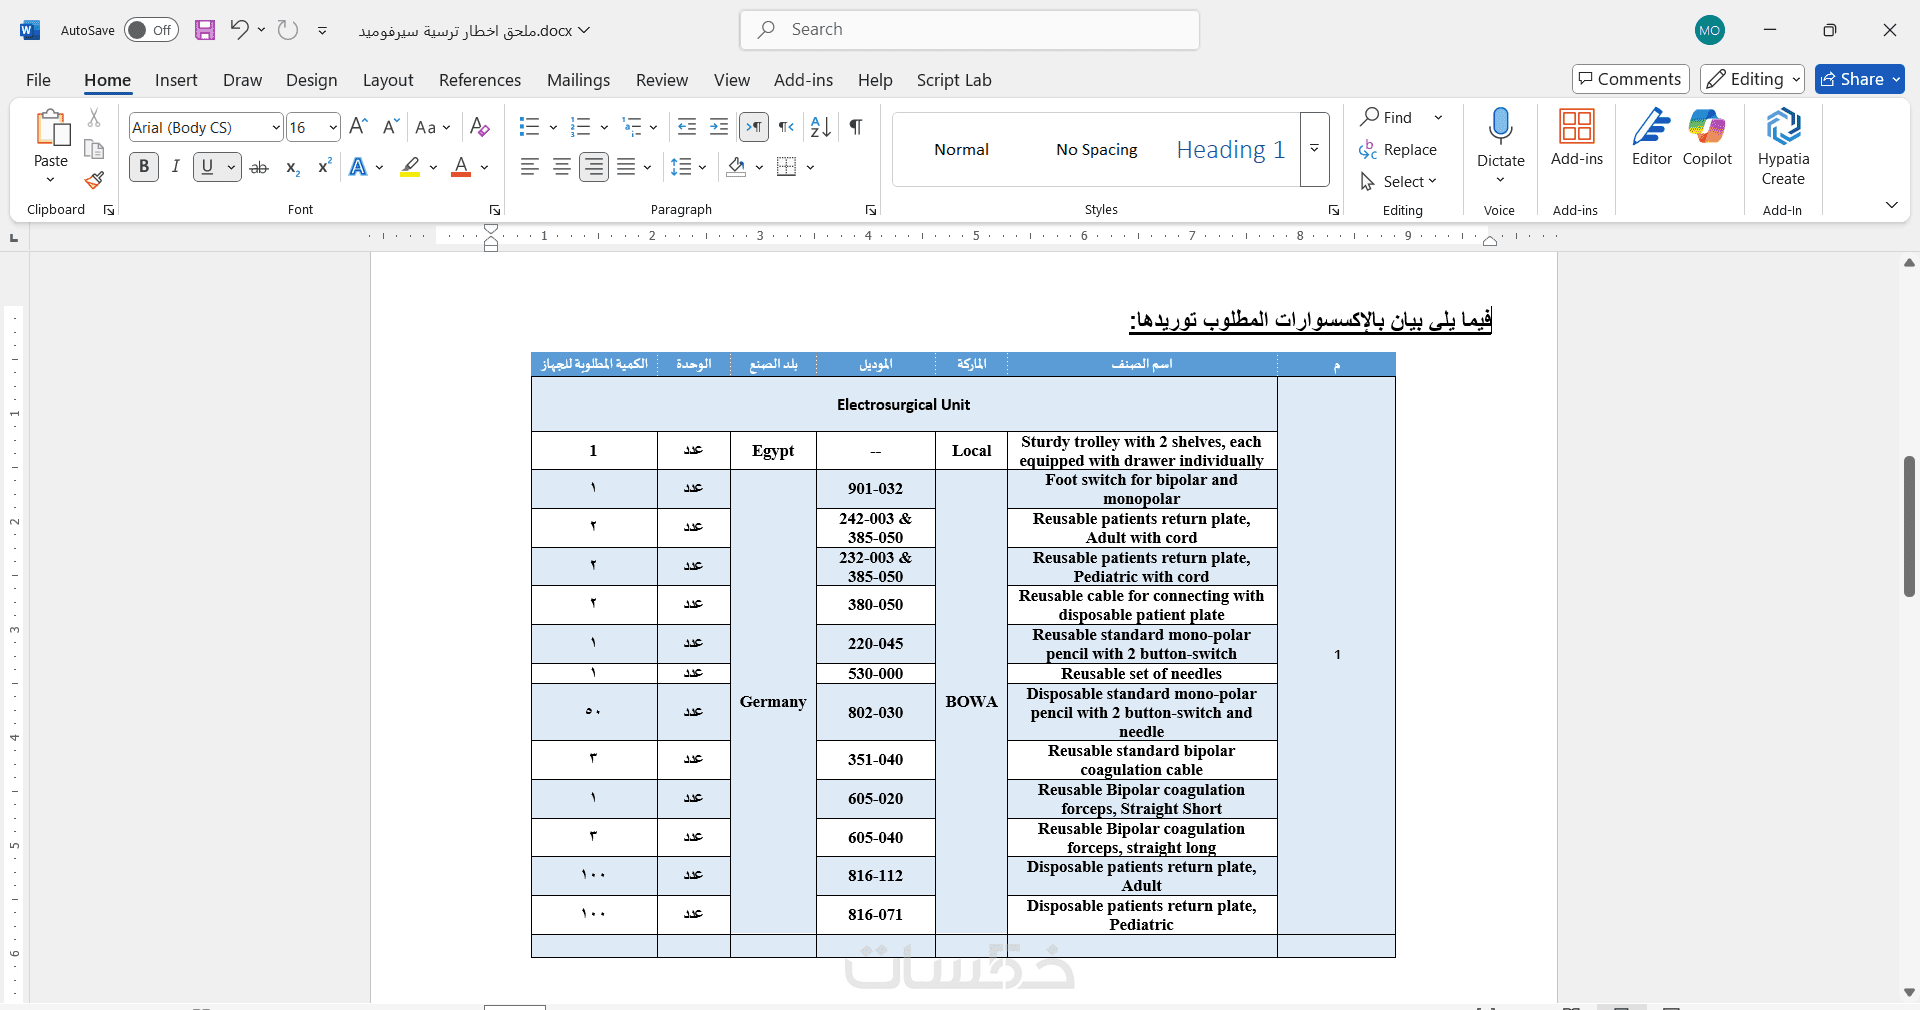Apply shading fill color
Image resolution: width=1920 pixels, height=1010 pixels.
coord(737,167)
